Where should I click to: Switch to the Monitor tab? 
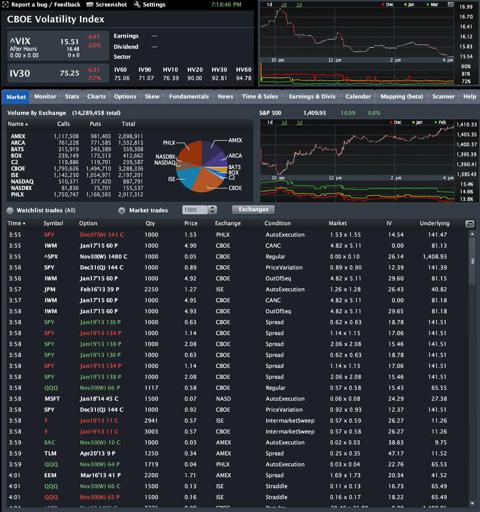tap(45, 96)
